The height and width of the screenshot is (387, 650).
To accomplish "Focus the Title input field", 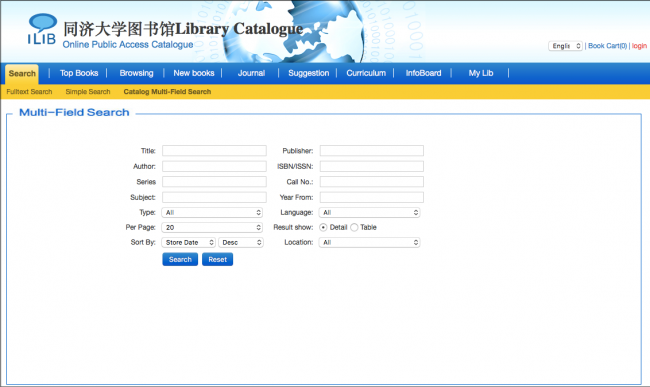I will pos(214,151).
